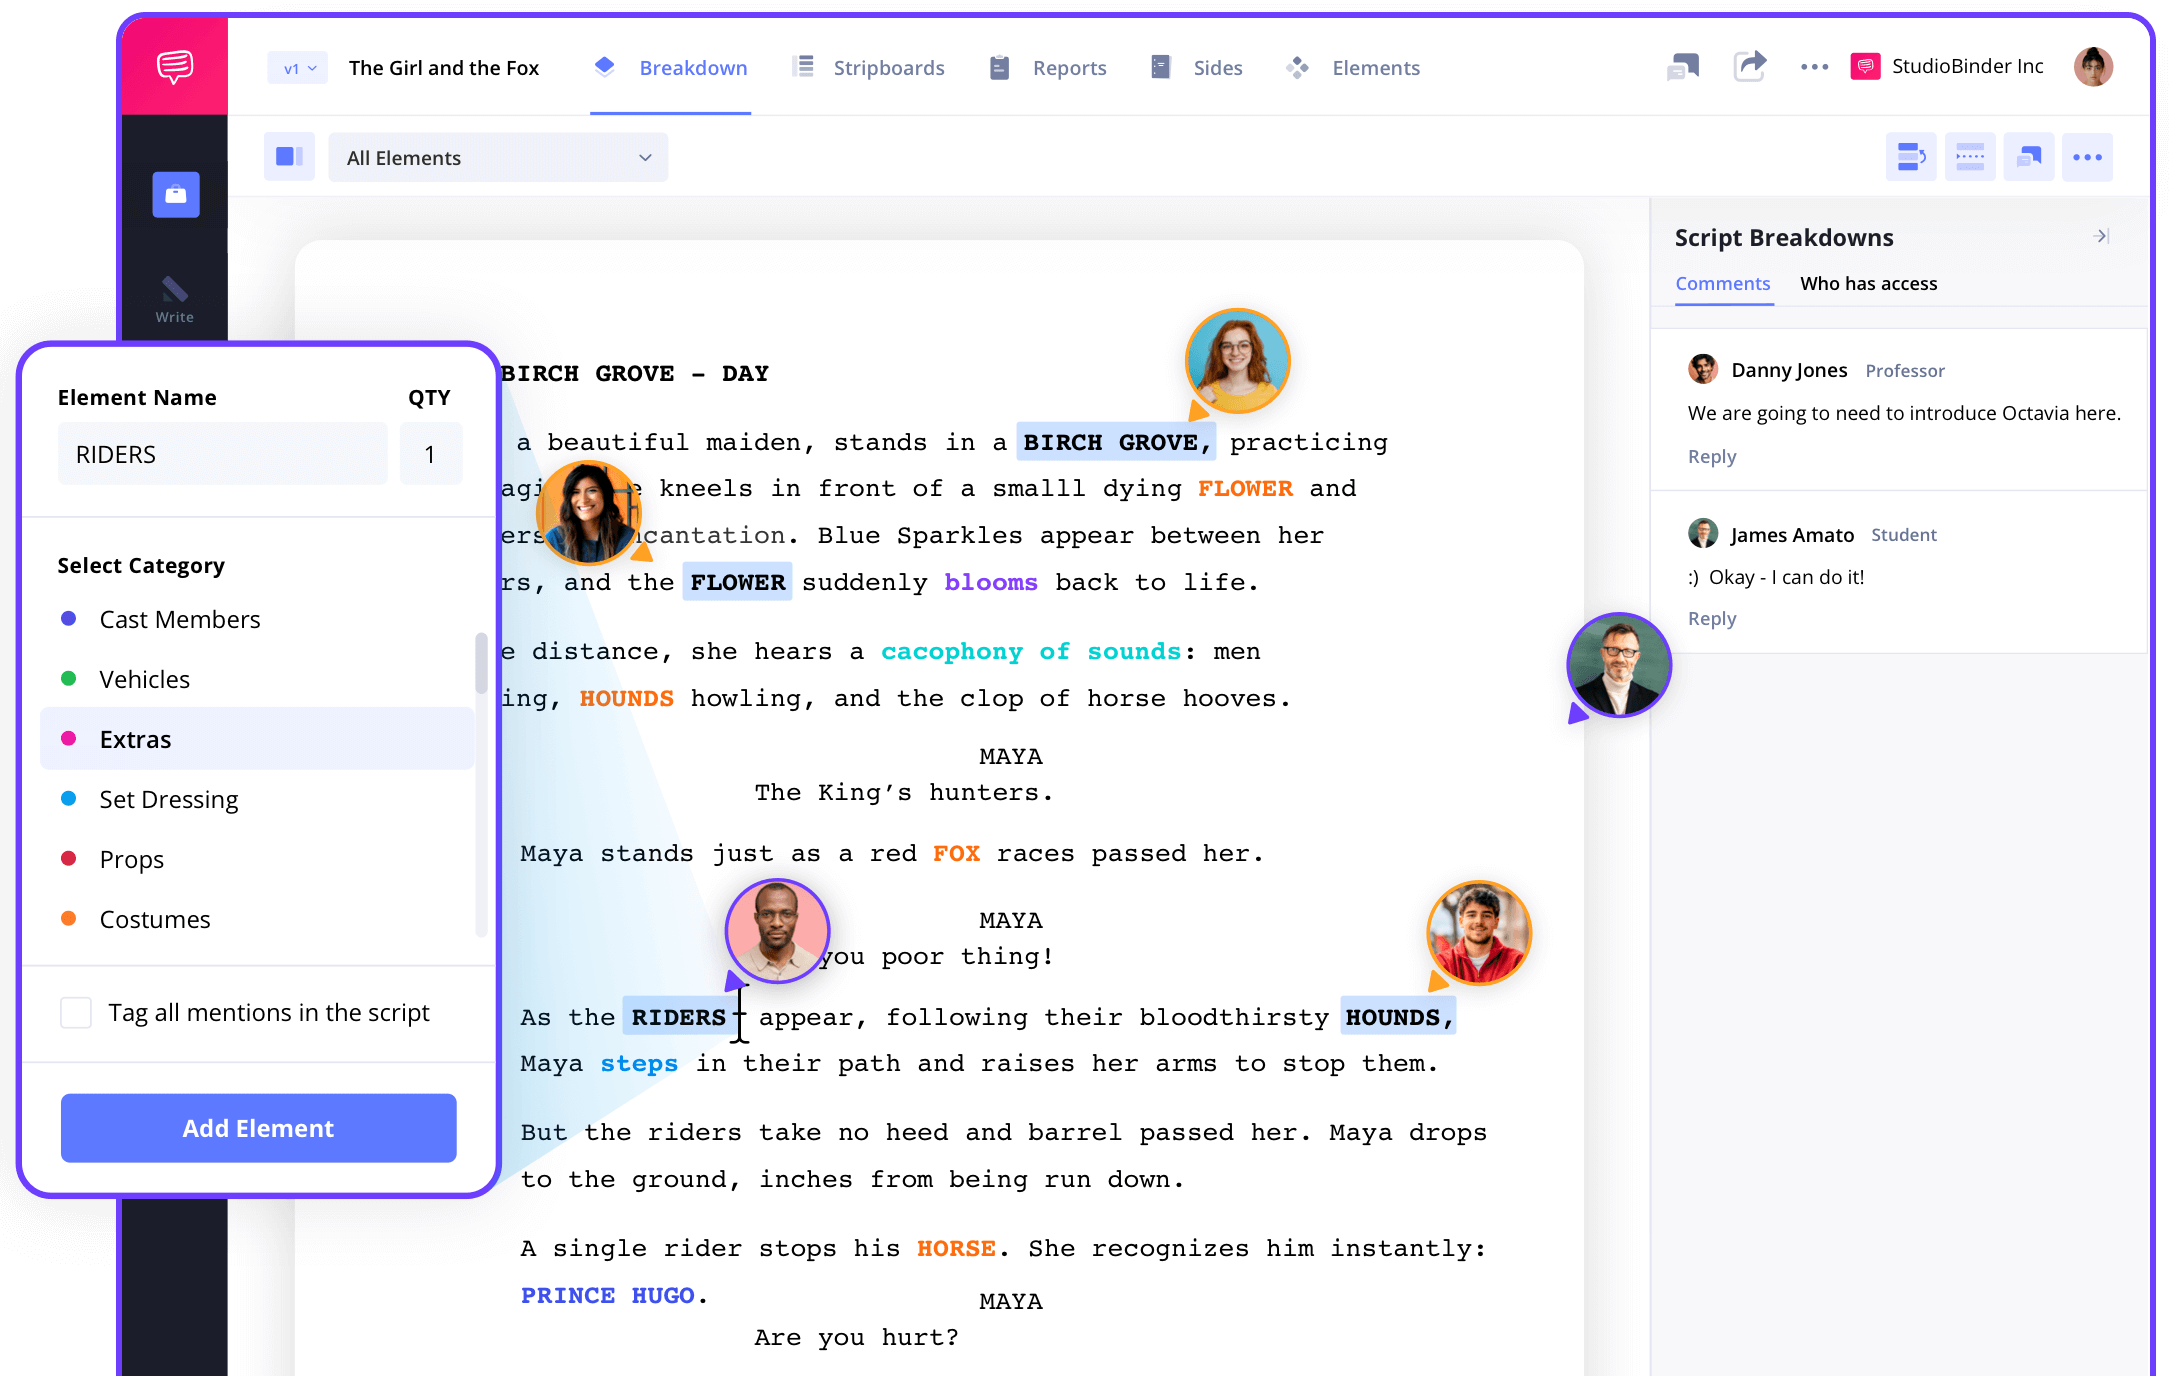Screen dimensions: 2170x1376
Task: Edit the RIDERS element name field
Action: [222, 453]
